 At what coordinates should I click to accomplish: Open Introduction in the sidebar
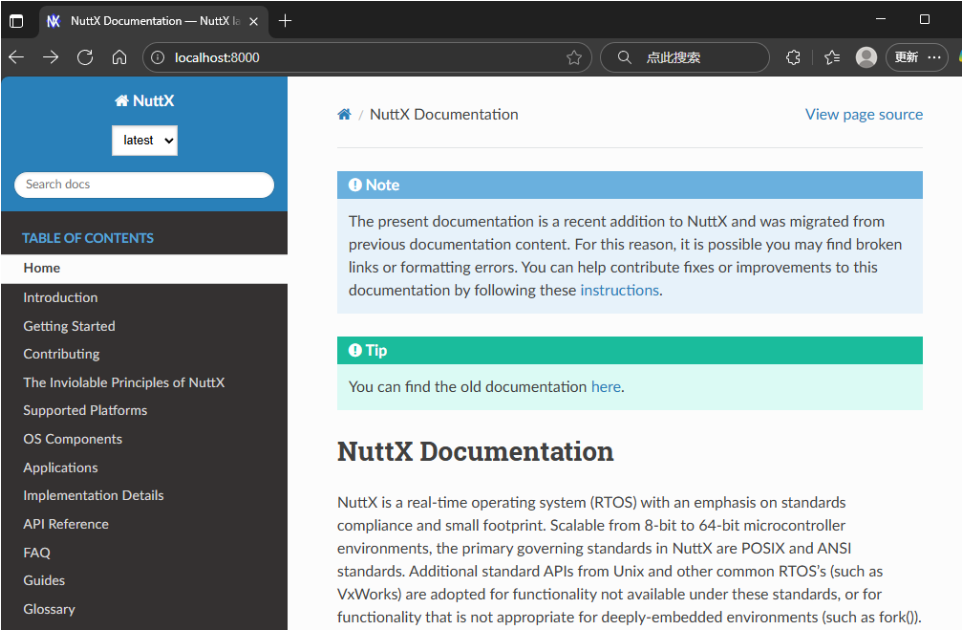tap(60, 298)
